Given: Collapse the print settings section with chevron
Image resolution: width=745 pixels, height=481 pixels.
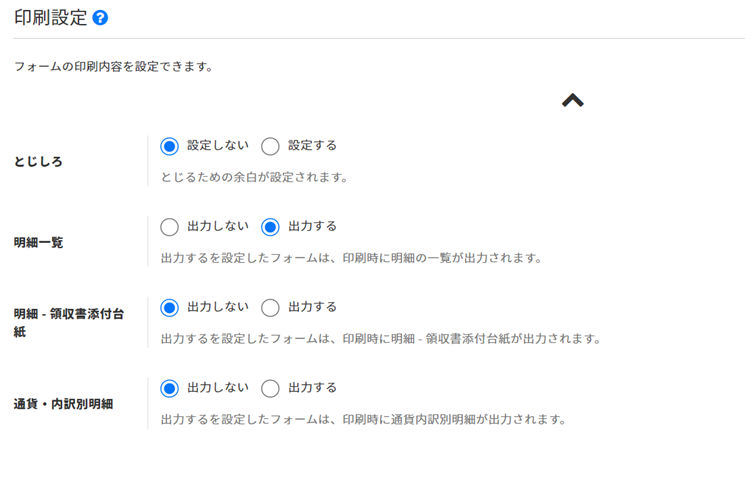Looking at the screenshot, I should click(x=572, y=100).
